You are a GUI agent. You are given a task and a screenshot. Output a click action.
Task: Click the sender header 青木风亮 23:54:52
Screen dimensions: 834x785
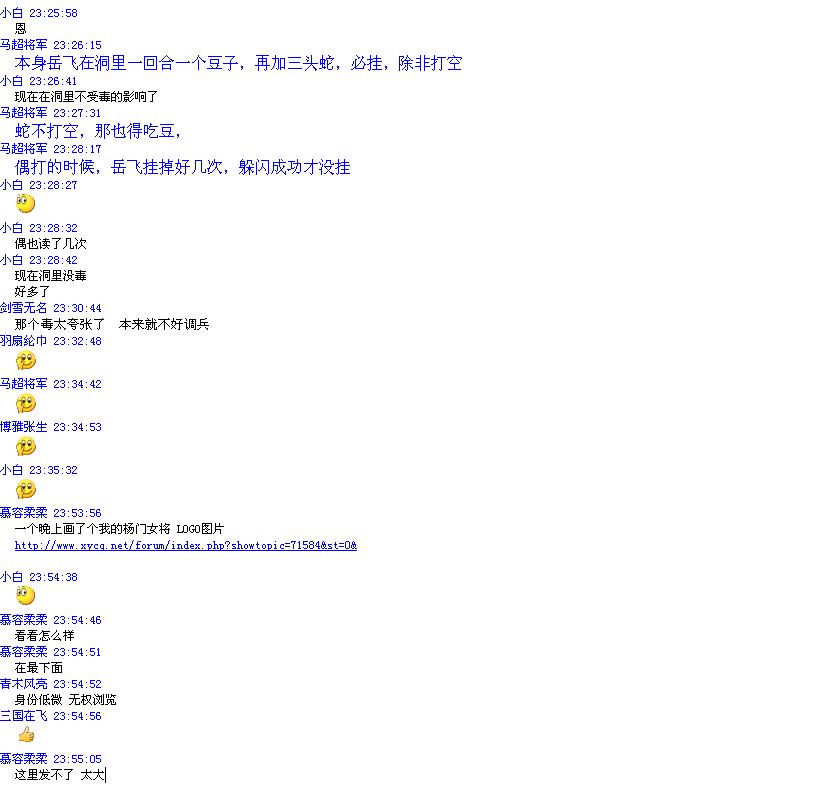pyautogui.click(x=51, y=684)
